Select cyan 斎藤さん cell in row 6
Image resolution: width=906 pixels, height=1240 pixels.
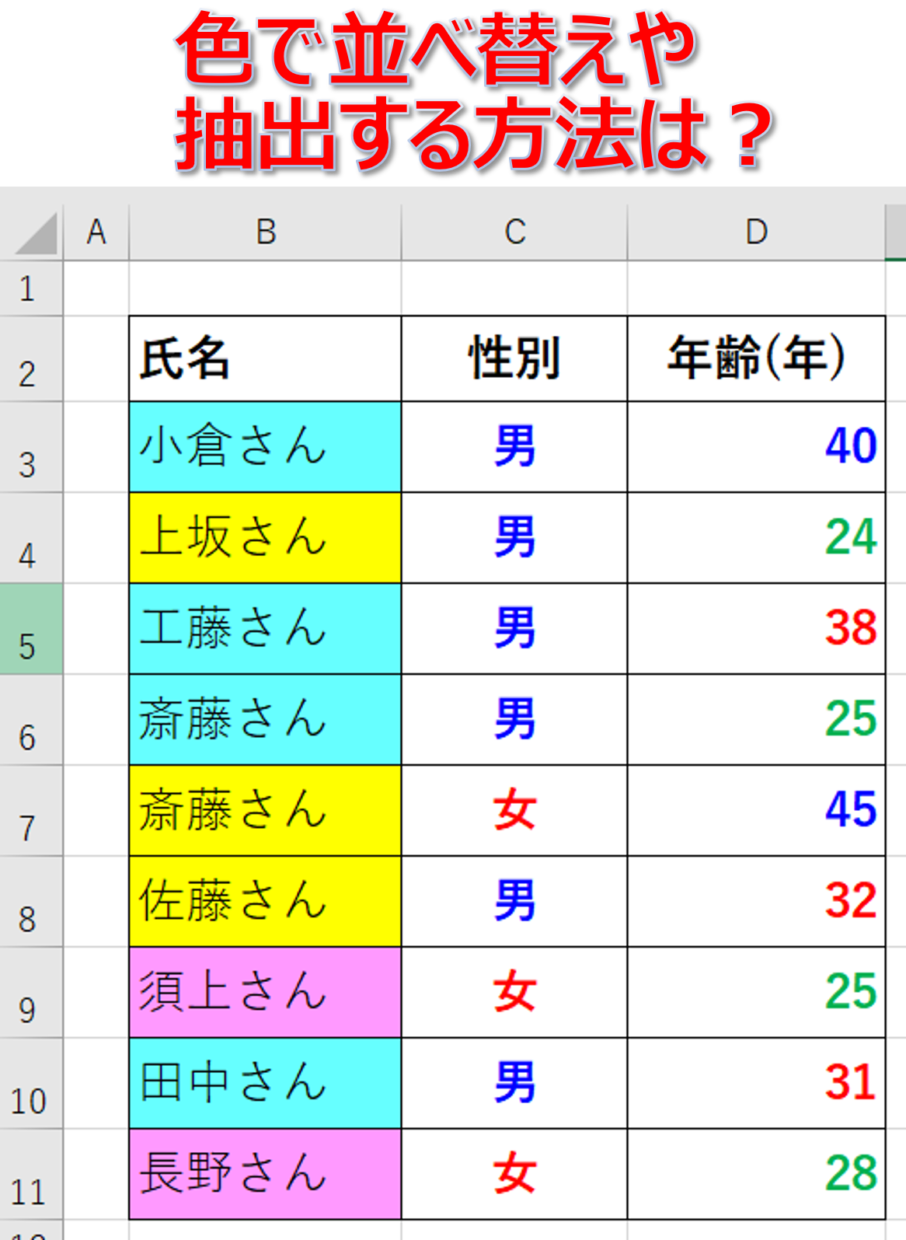point(265,720)
